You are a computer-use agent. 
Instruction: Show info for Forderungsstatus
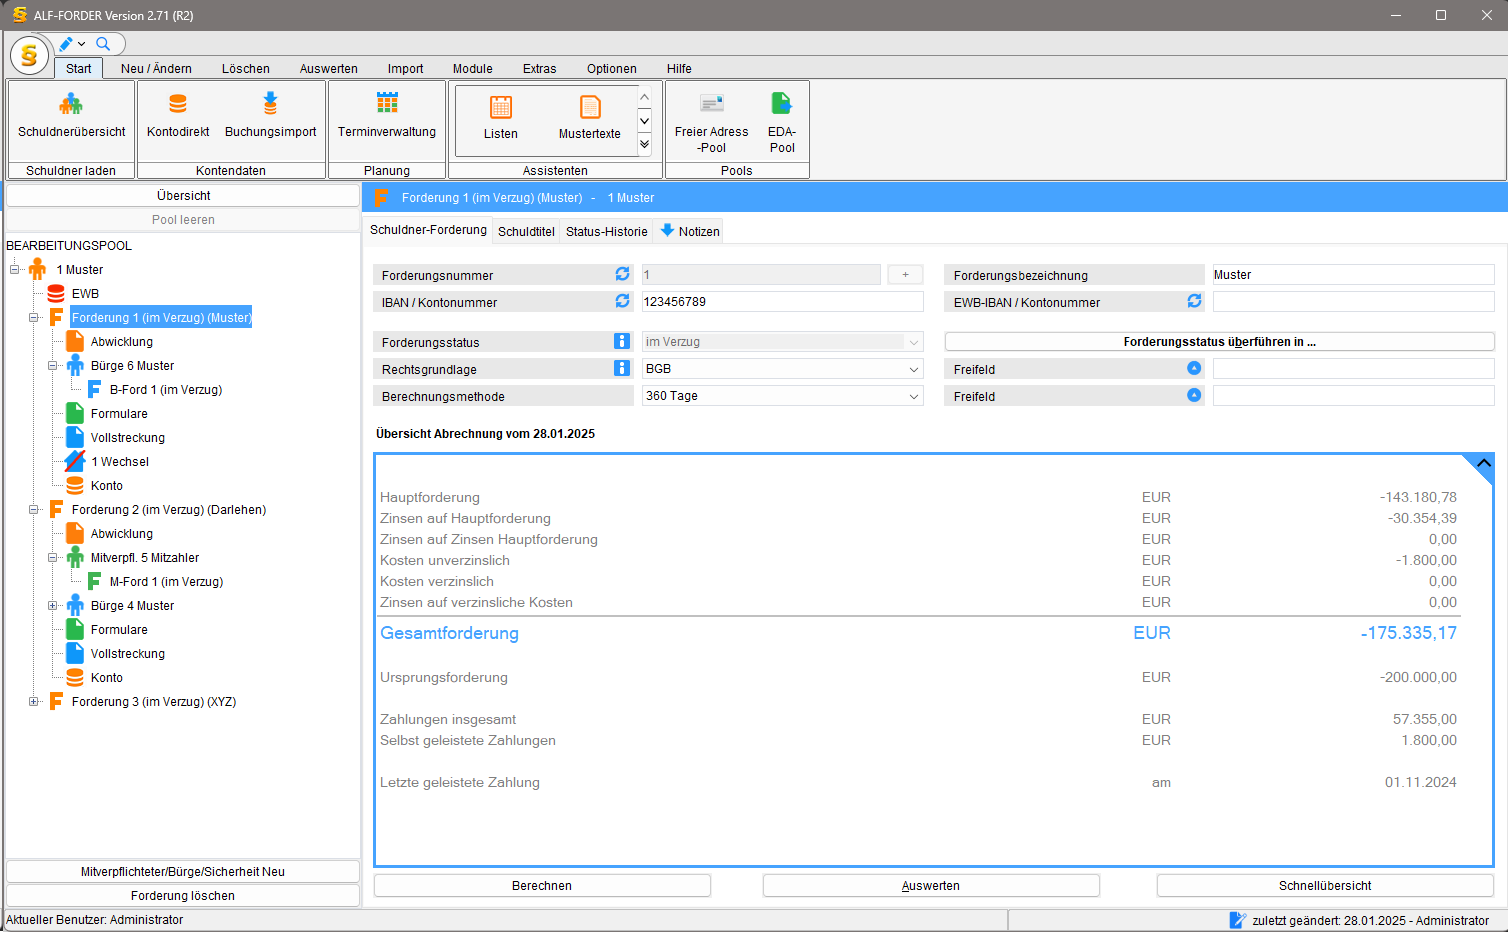621,341
